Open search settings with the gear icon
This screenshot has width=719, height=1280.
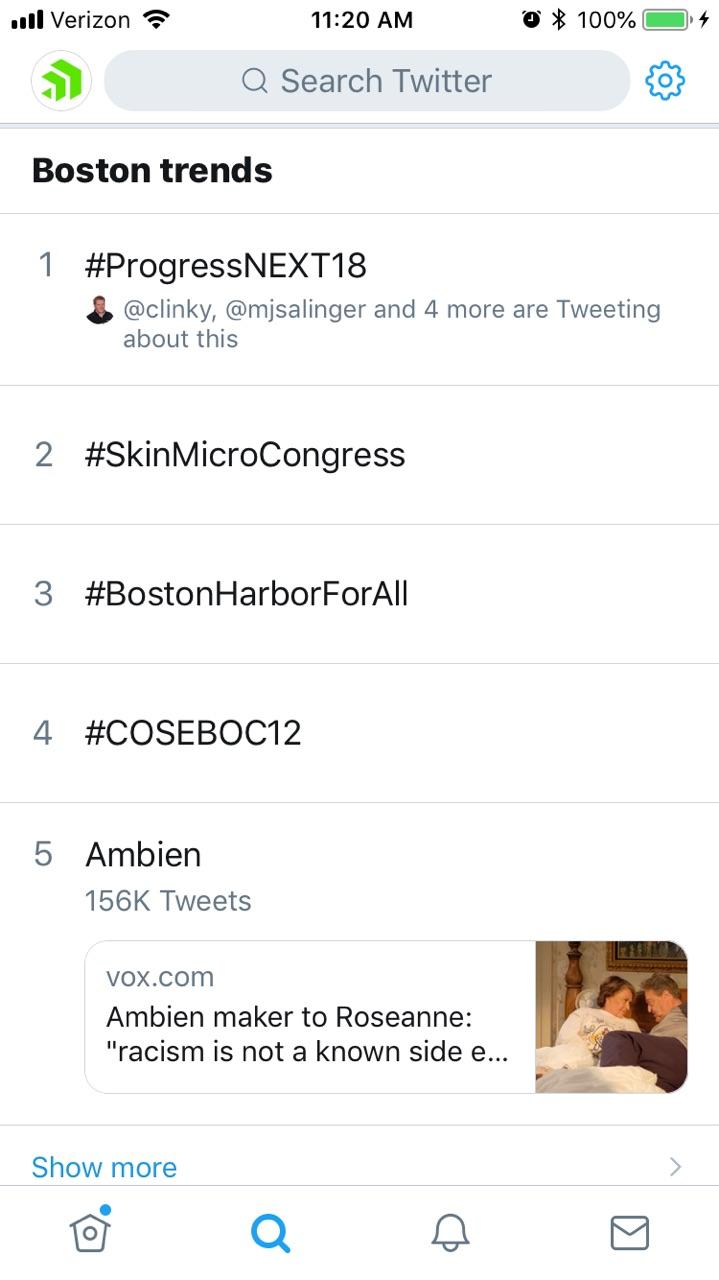[x=663, y=80]
